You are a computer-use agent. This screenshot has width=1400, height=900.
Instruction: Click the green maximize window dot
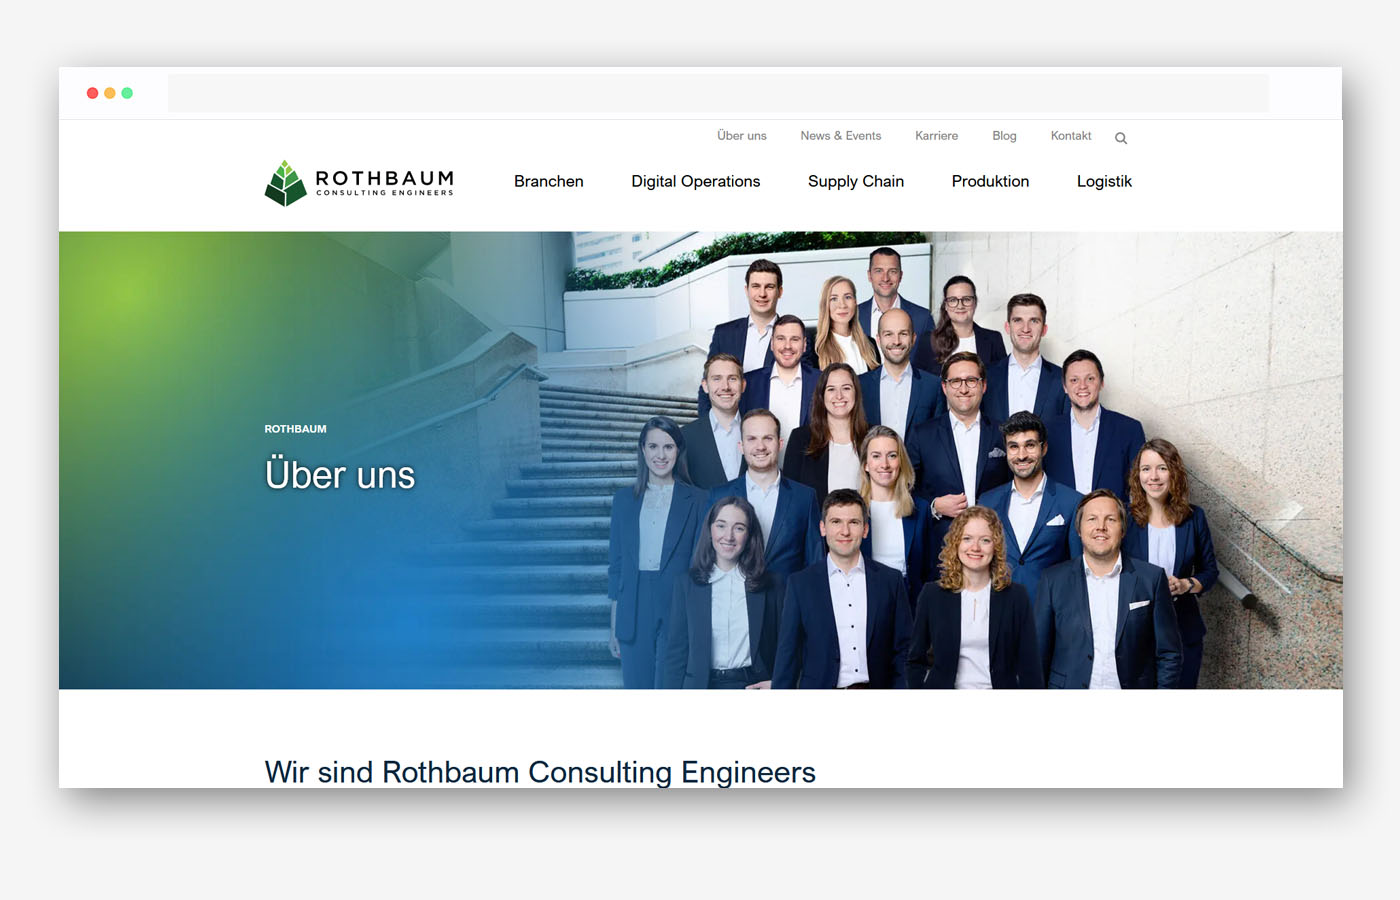[x=127, y=93]
